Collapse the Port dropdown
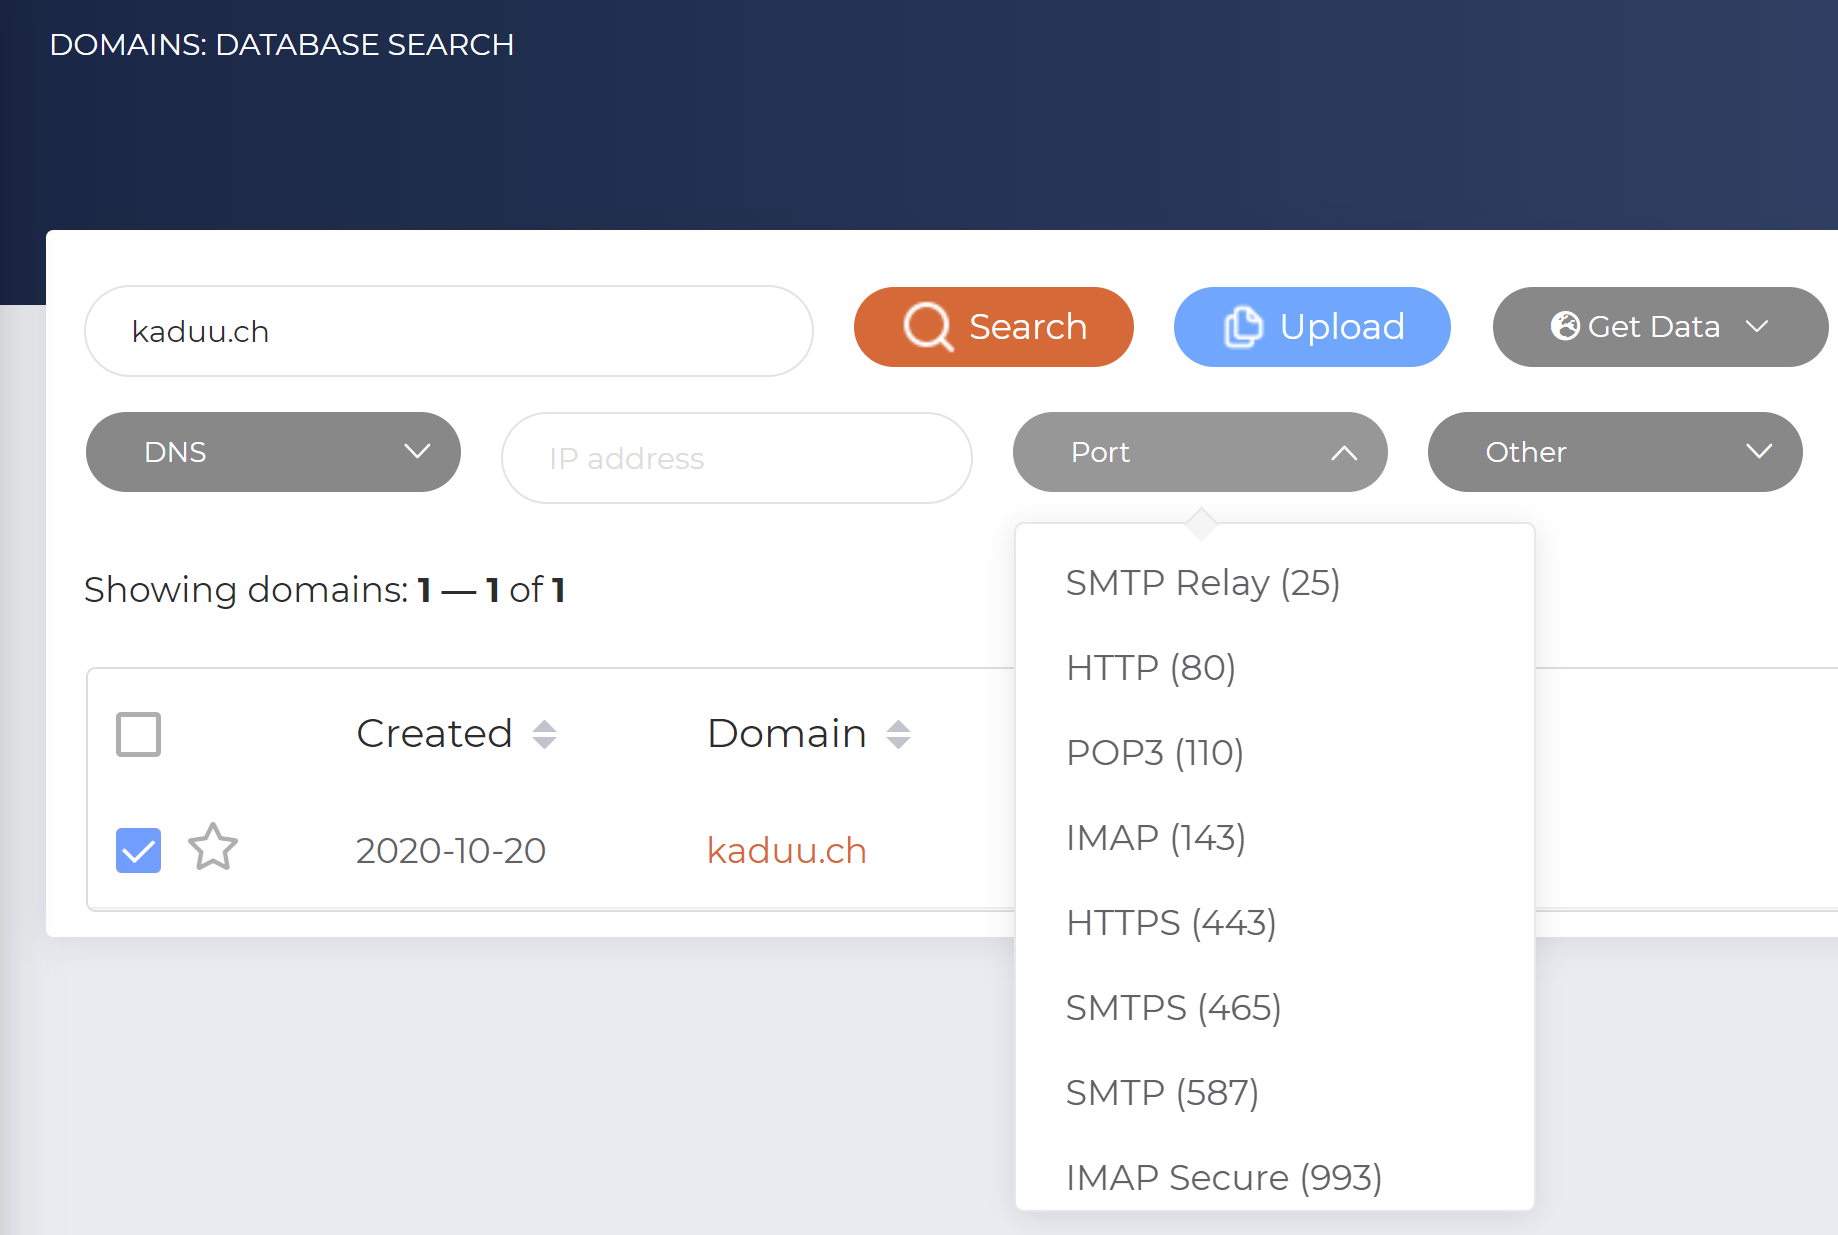Screen dimensions: 1838x1235 pos(1200,452)
